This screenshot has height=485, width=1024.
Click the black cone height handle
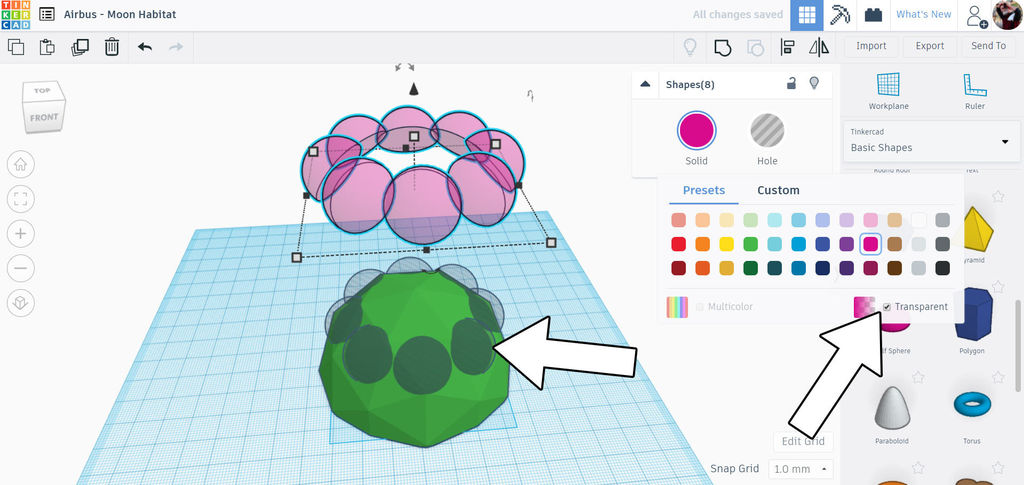(413, 89)
